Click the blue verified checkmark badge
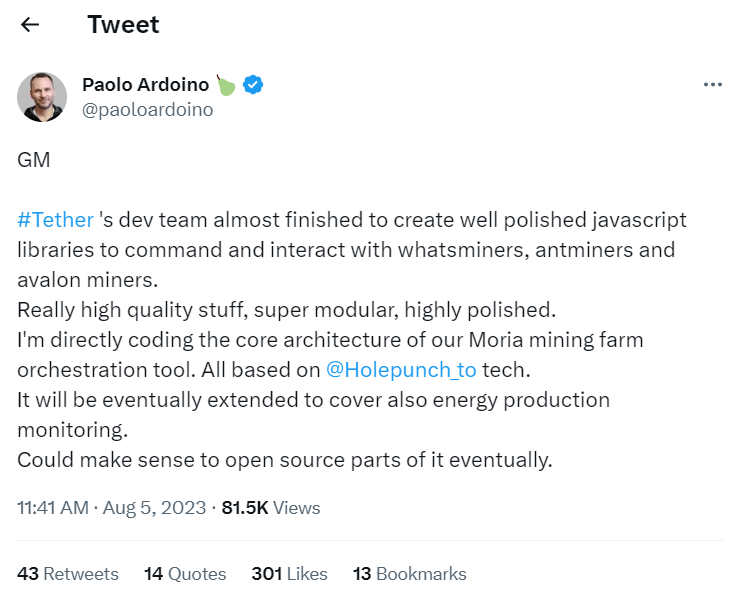Viewport: 733px width, 602px height. click(253, 85)
